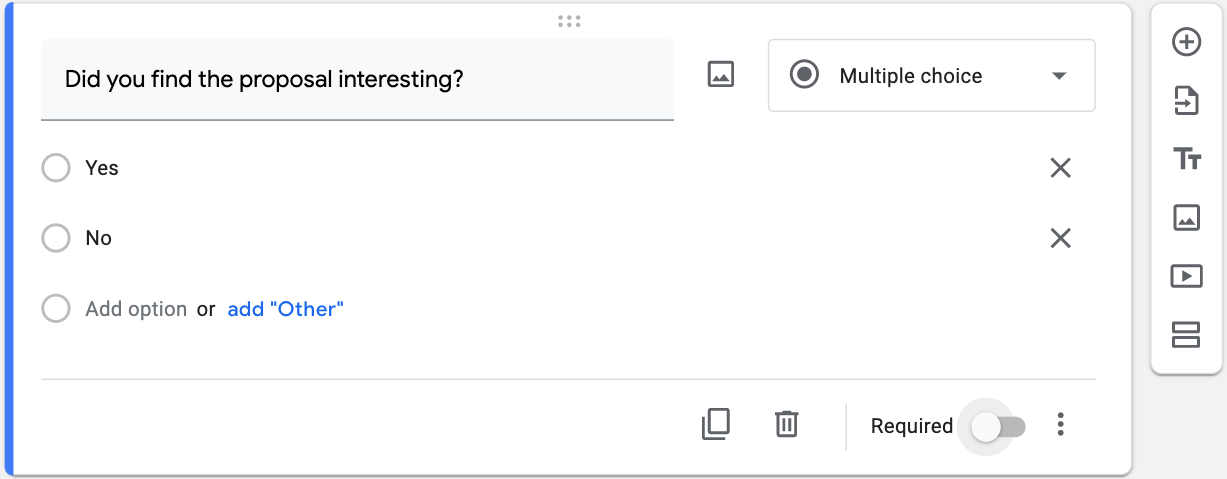
Task: Click the add image sidebar icon
Action: [1186, 217]
